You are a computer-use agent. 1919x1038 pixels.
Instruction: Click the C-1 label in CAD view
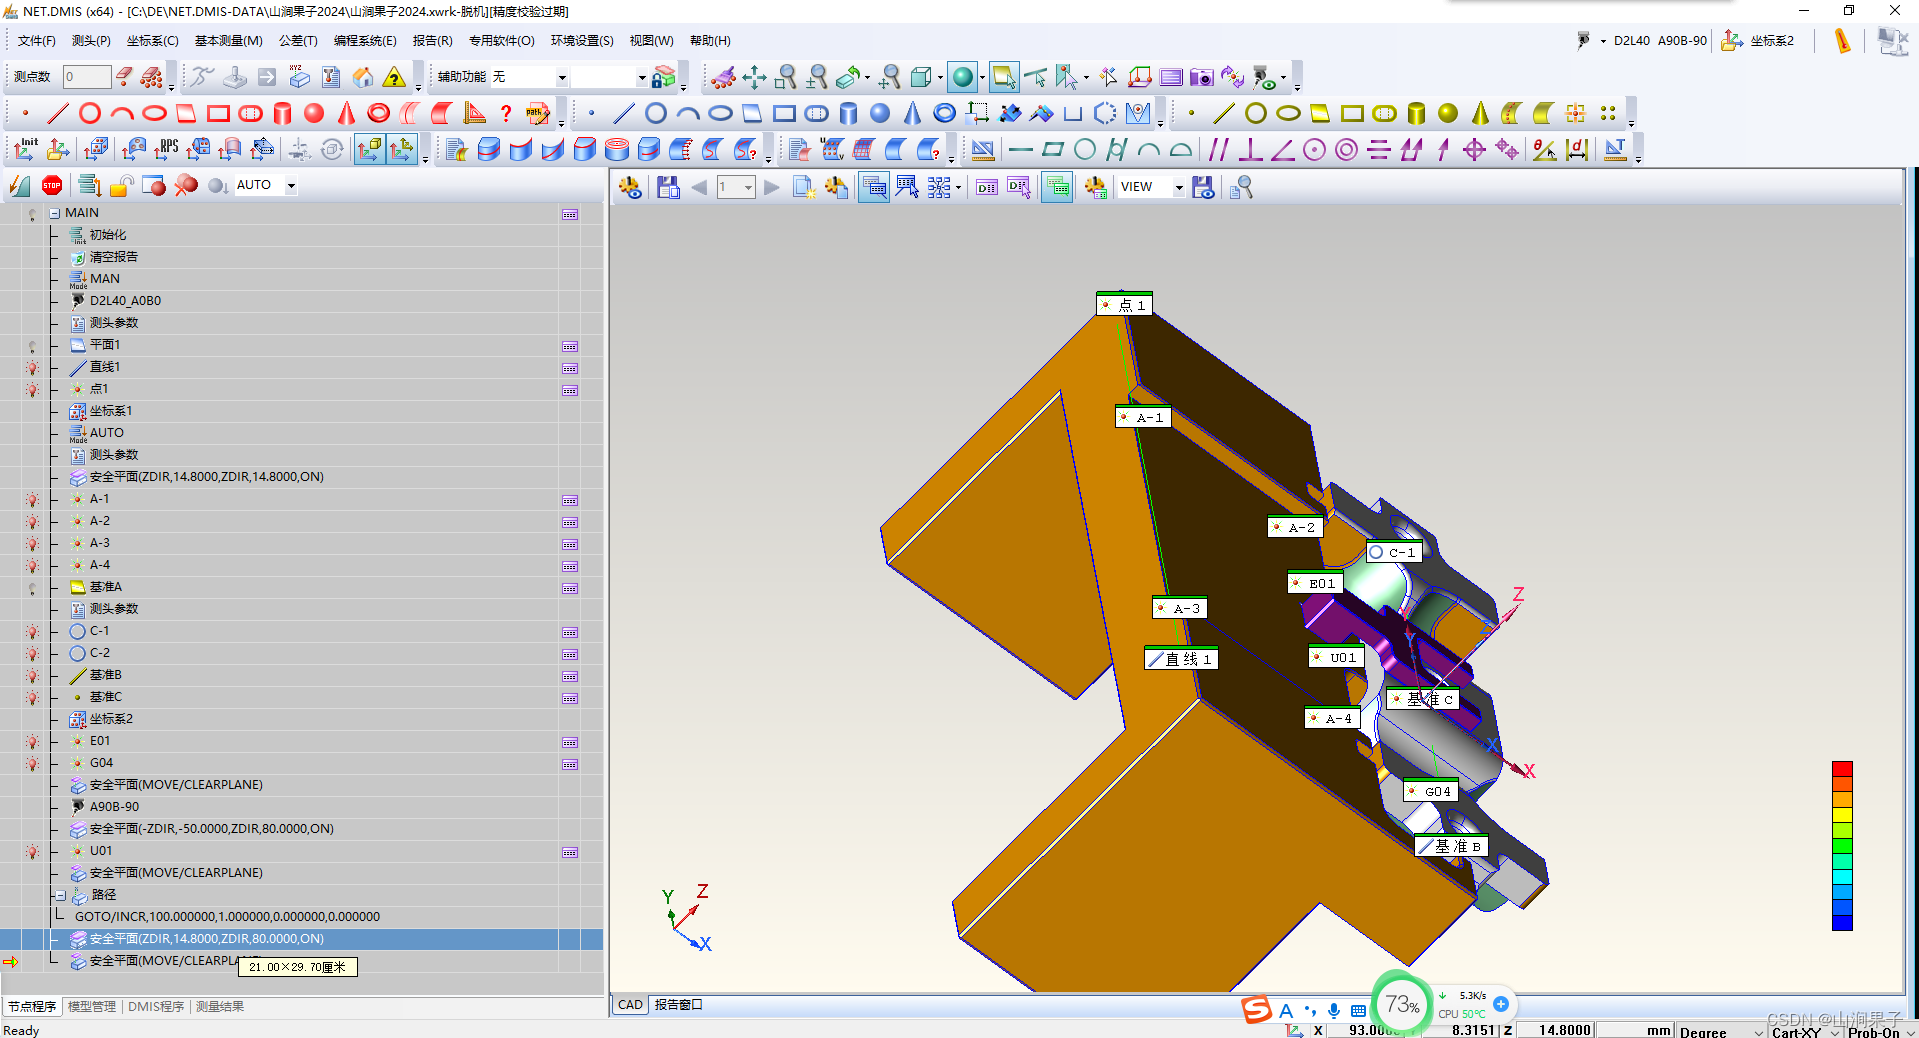[1393, 552]
